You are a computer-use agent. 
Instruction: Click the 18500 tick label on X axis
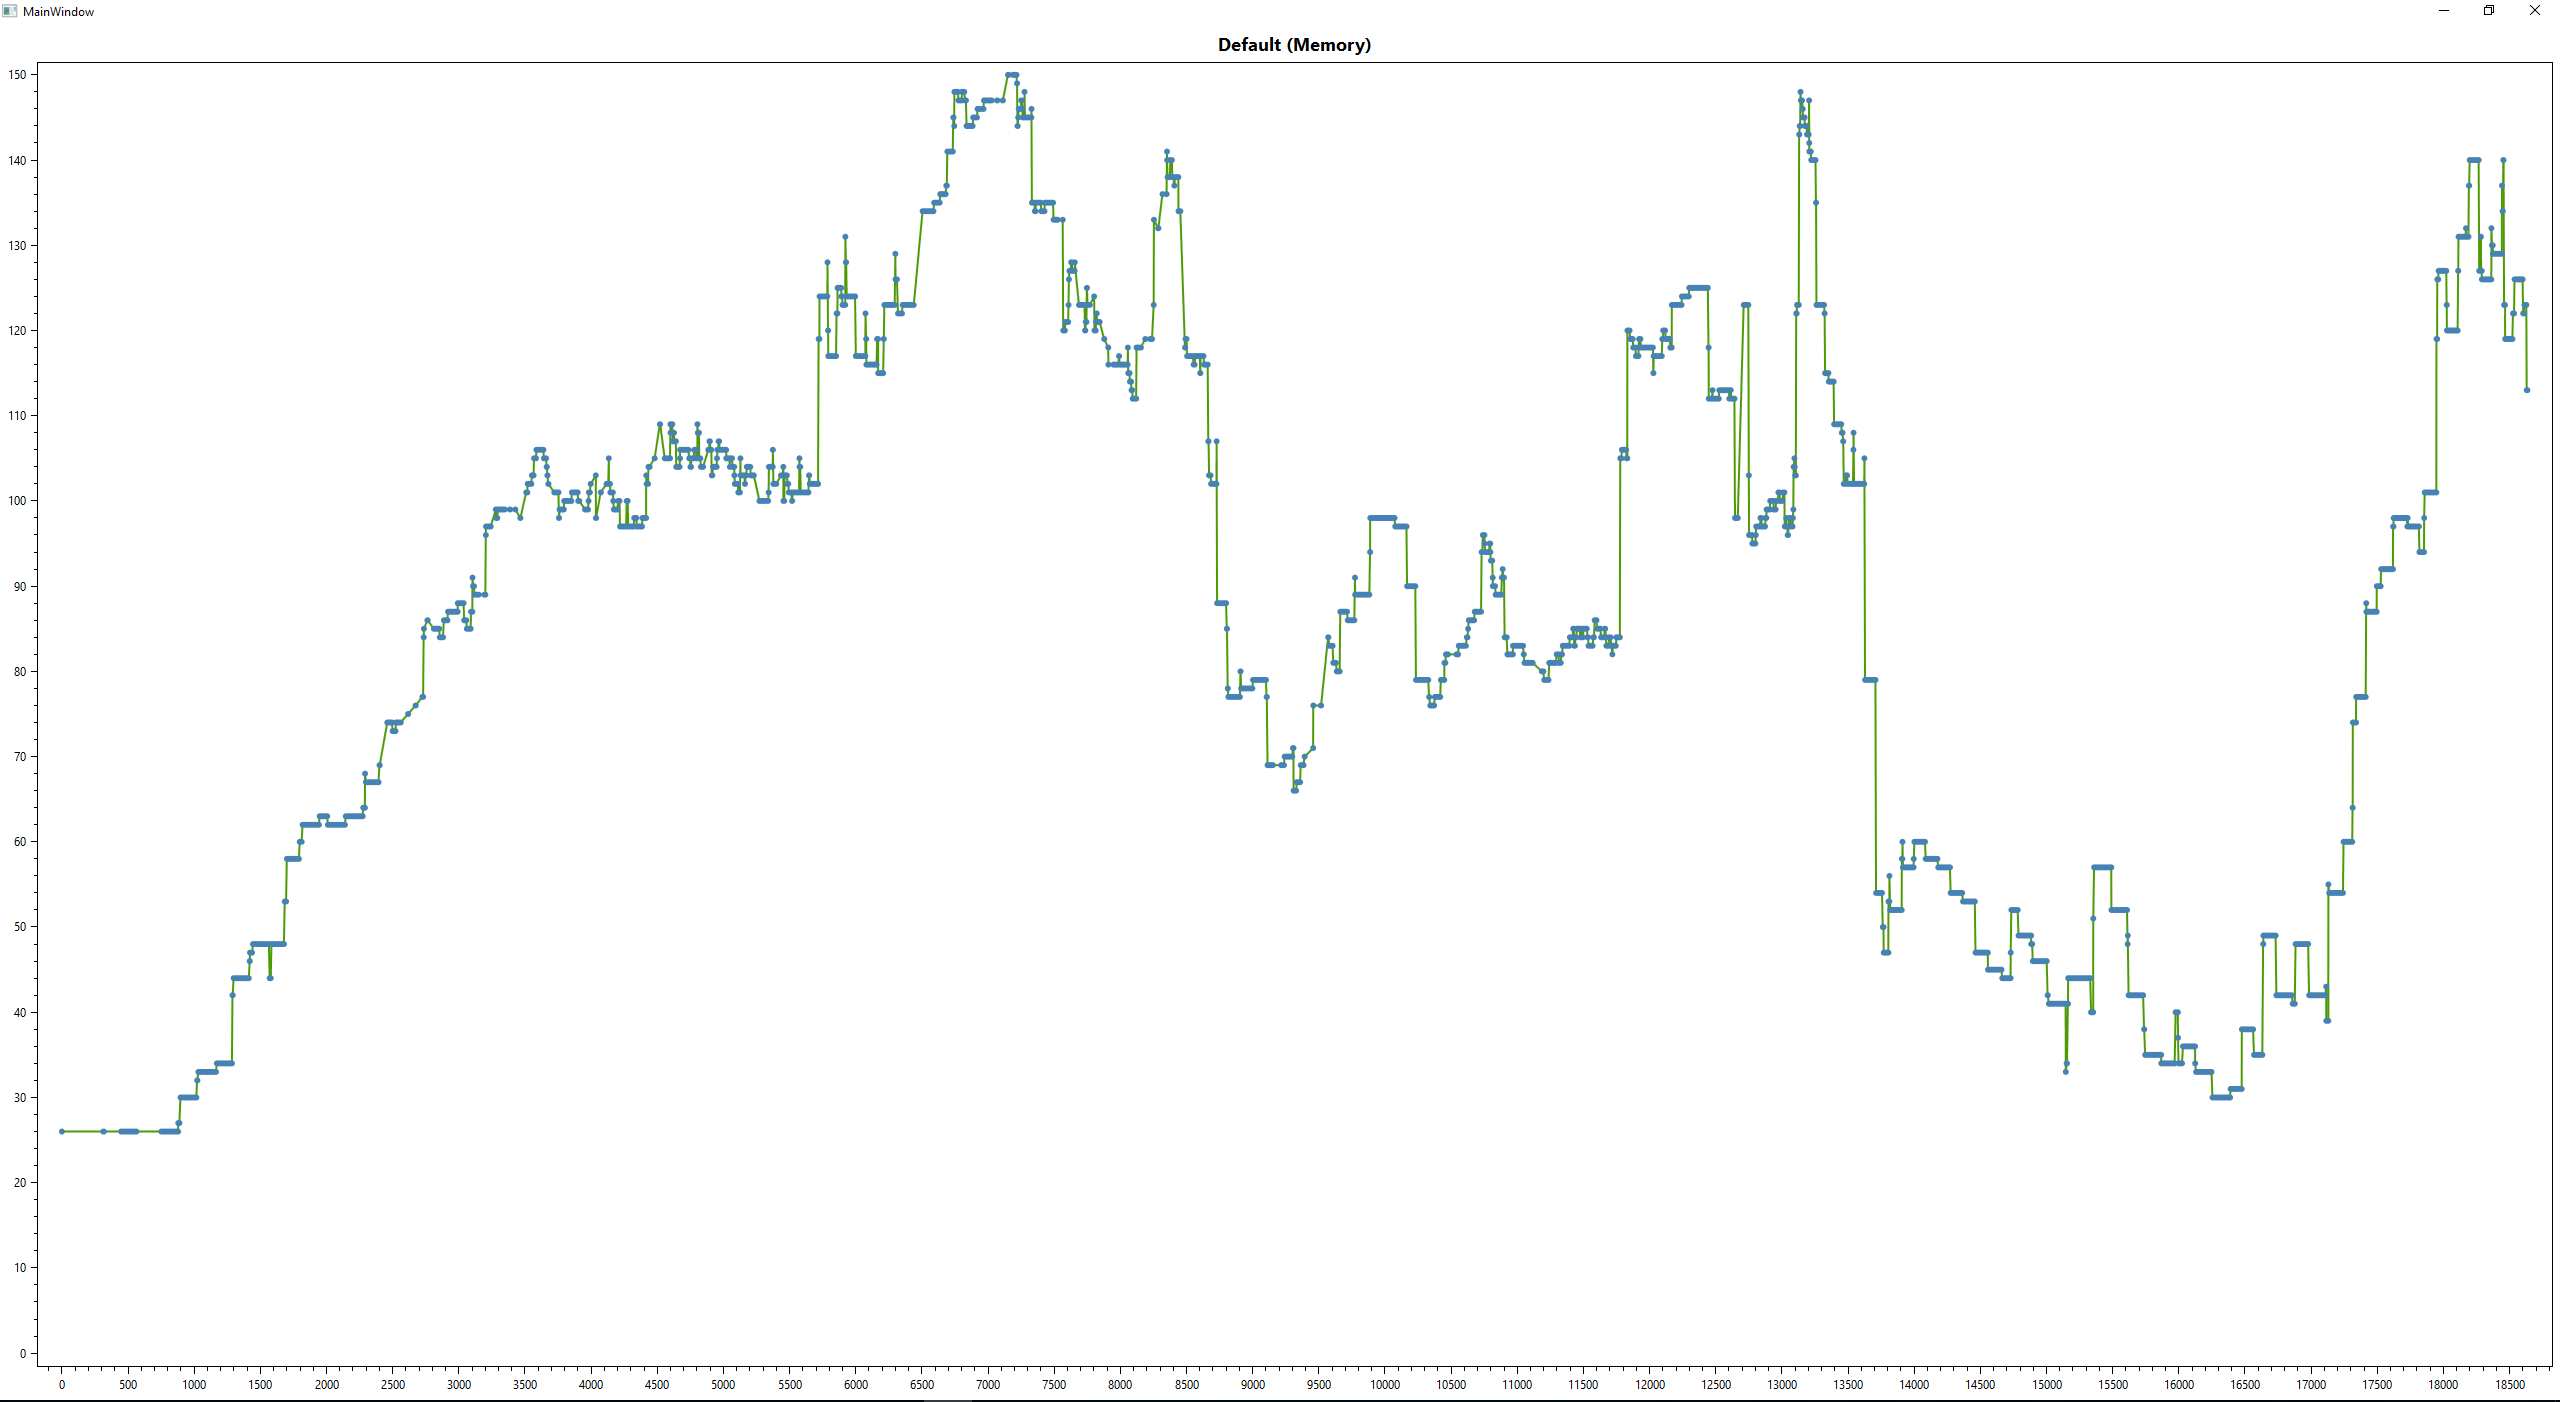(x=2509, y=1385)
